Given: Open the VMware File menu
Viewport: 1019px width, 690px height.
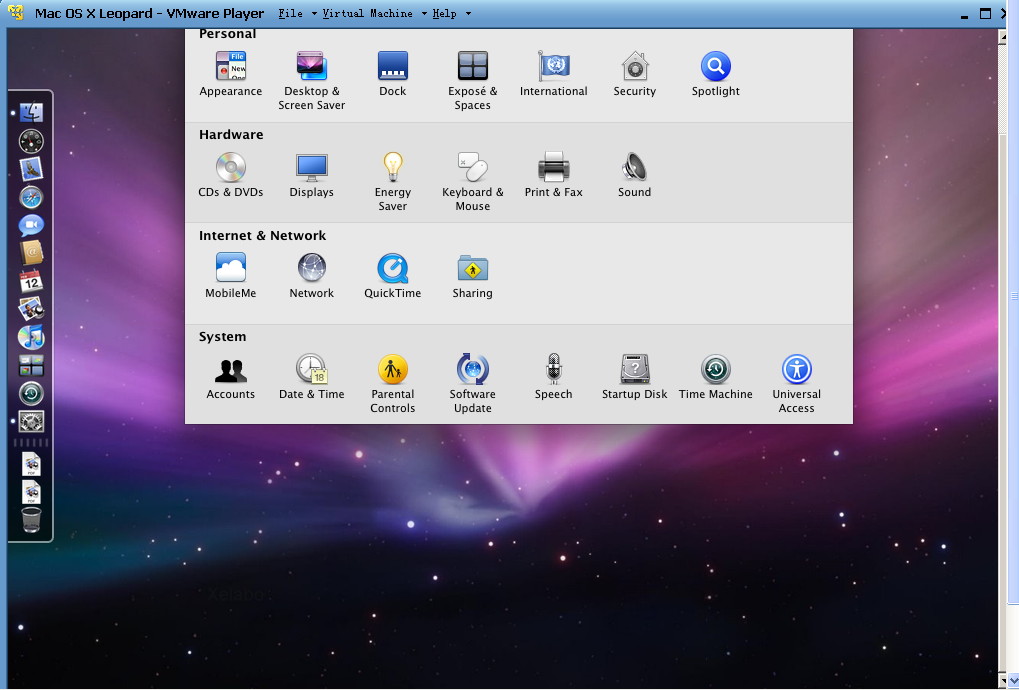Looking at the screenshot, I should pos(290,14).
